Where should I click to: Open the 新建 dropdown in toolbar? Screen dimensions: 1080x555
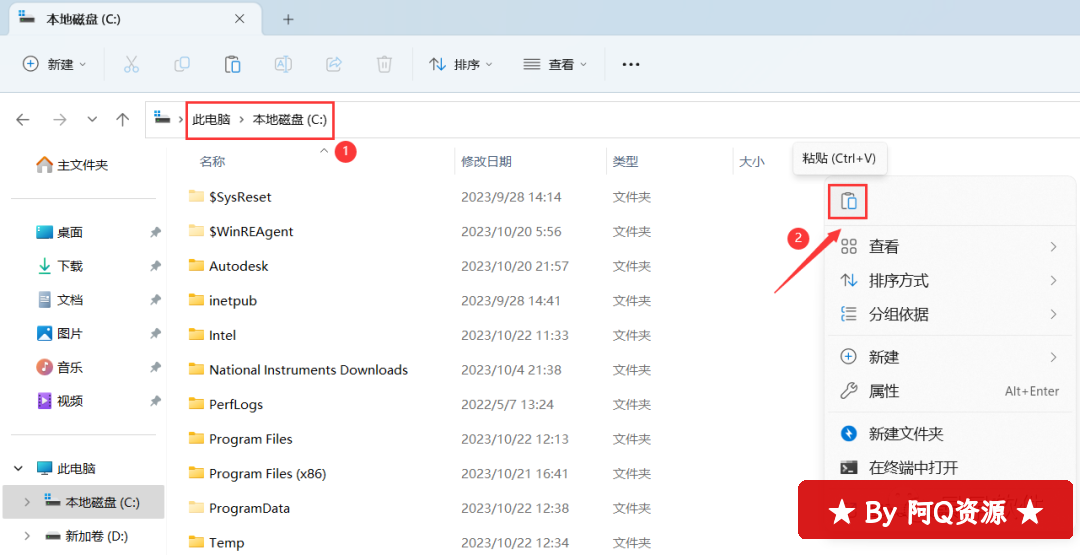[55, 64]
